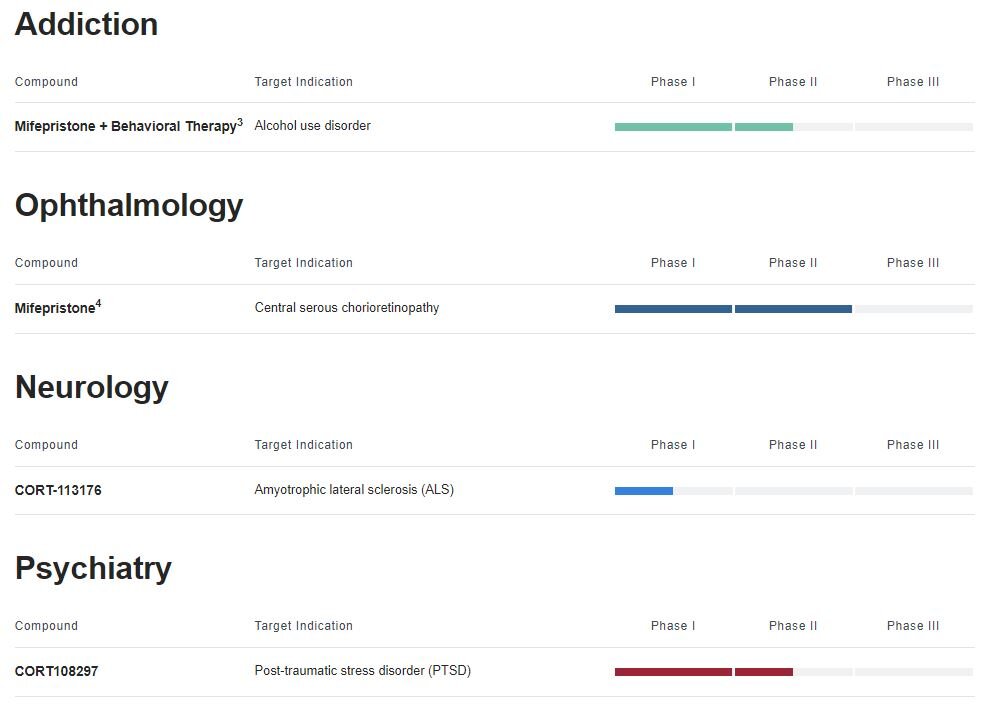Click Target Indication header under Neurology
This screenshot has width=993, height=705.
[x=303, y=445]
